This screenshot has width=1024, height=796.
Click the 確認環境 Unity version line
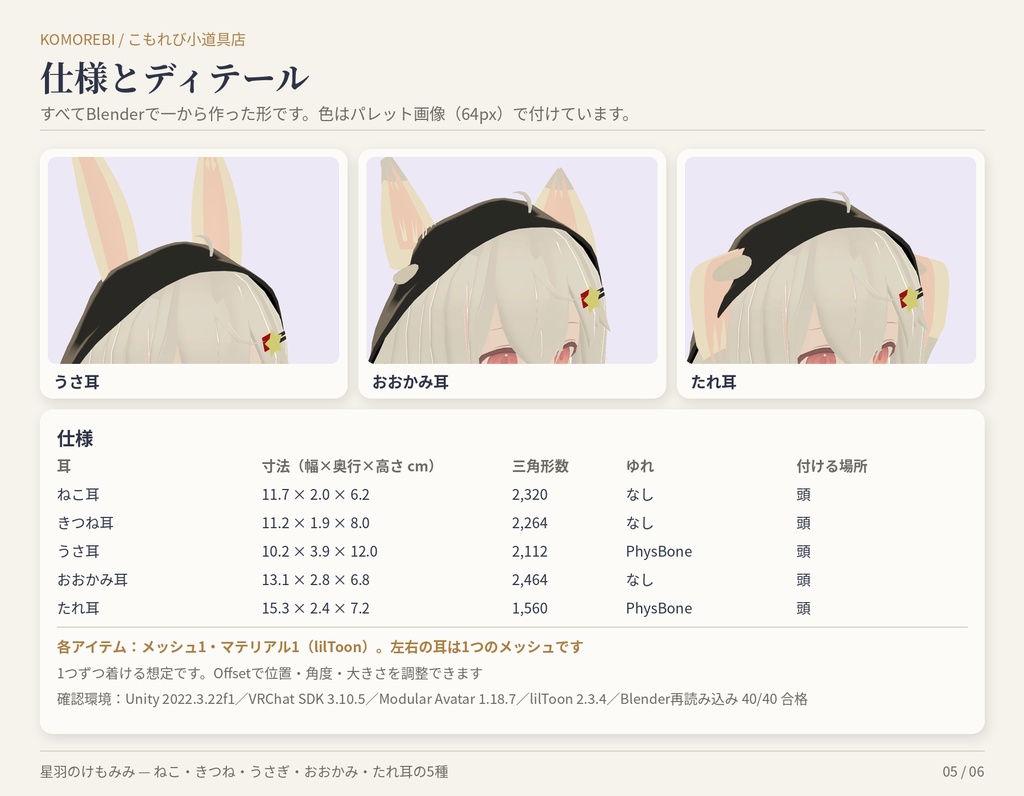(432, 699)
